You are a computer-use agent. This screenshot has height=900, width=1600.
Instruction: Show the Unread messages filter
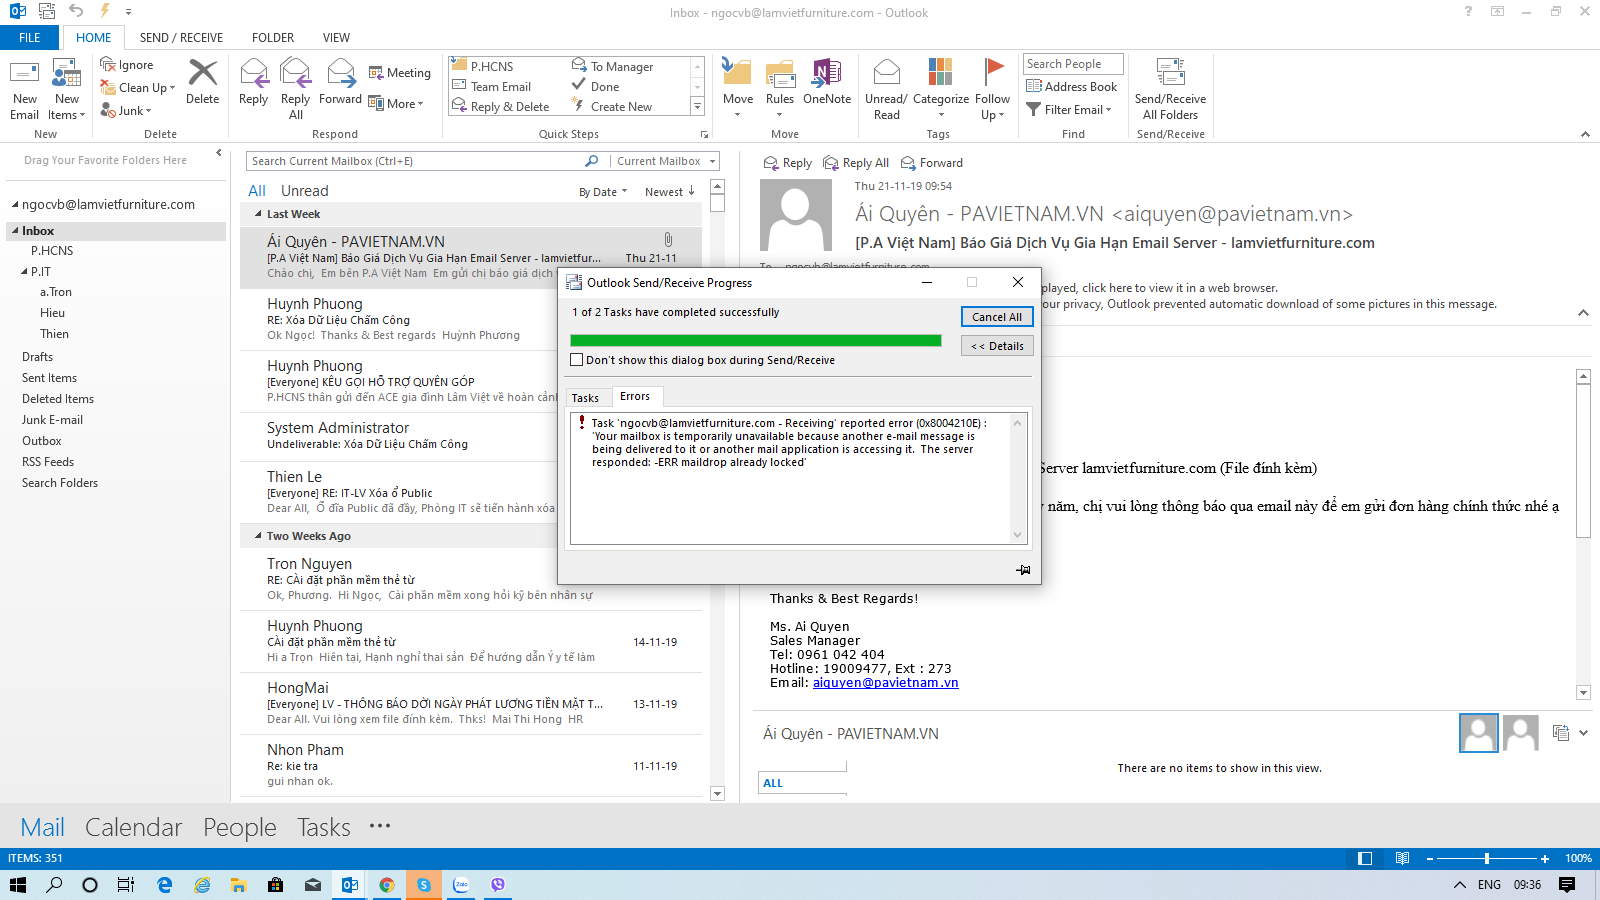(304, 191)
